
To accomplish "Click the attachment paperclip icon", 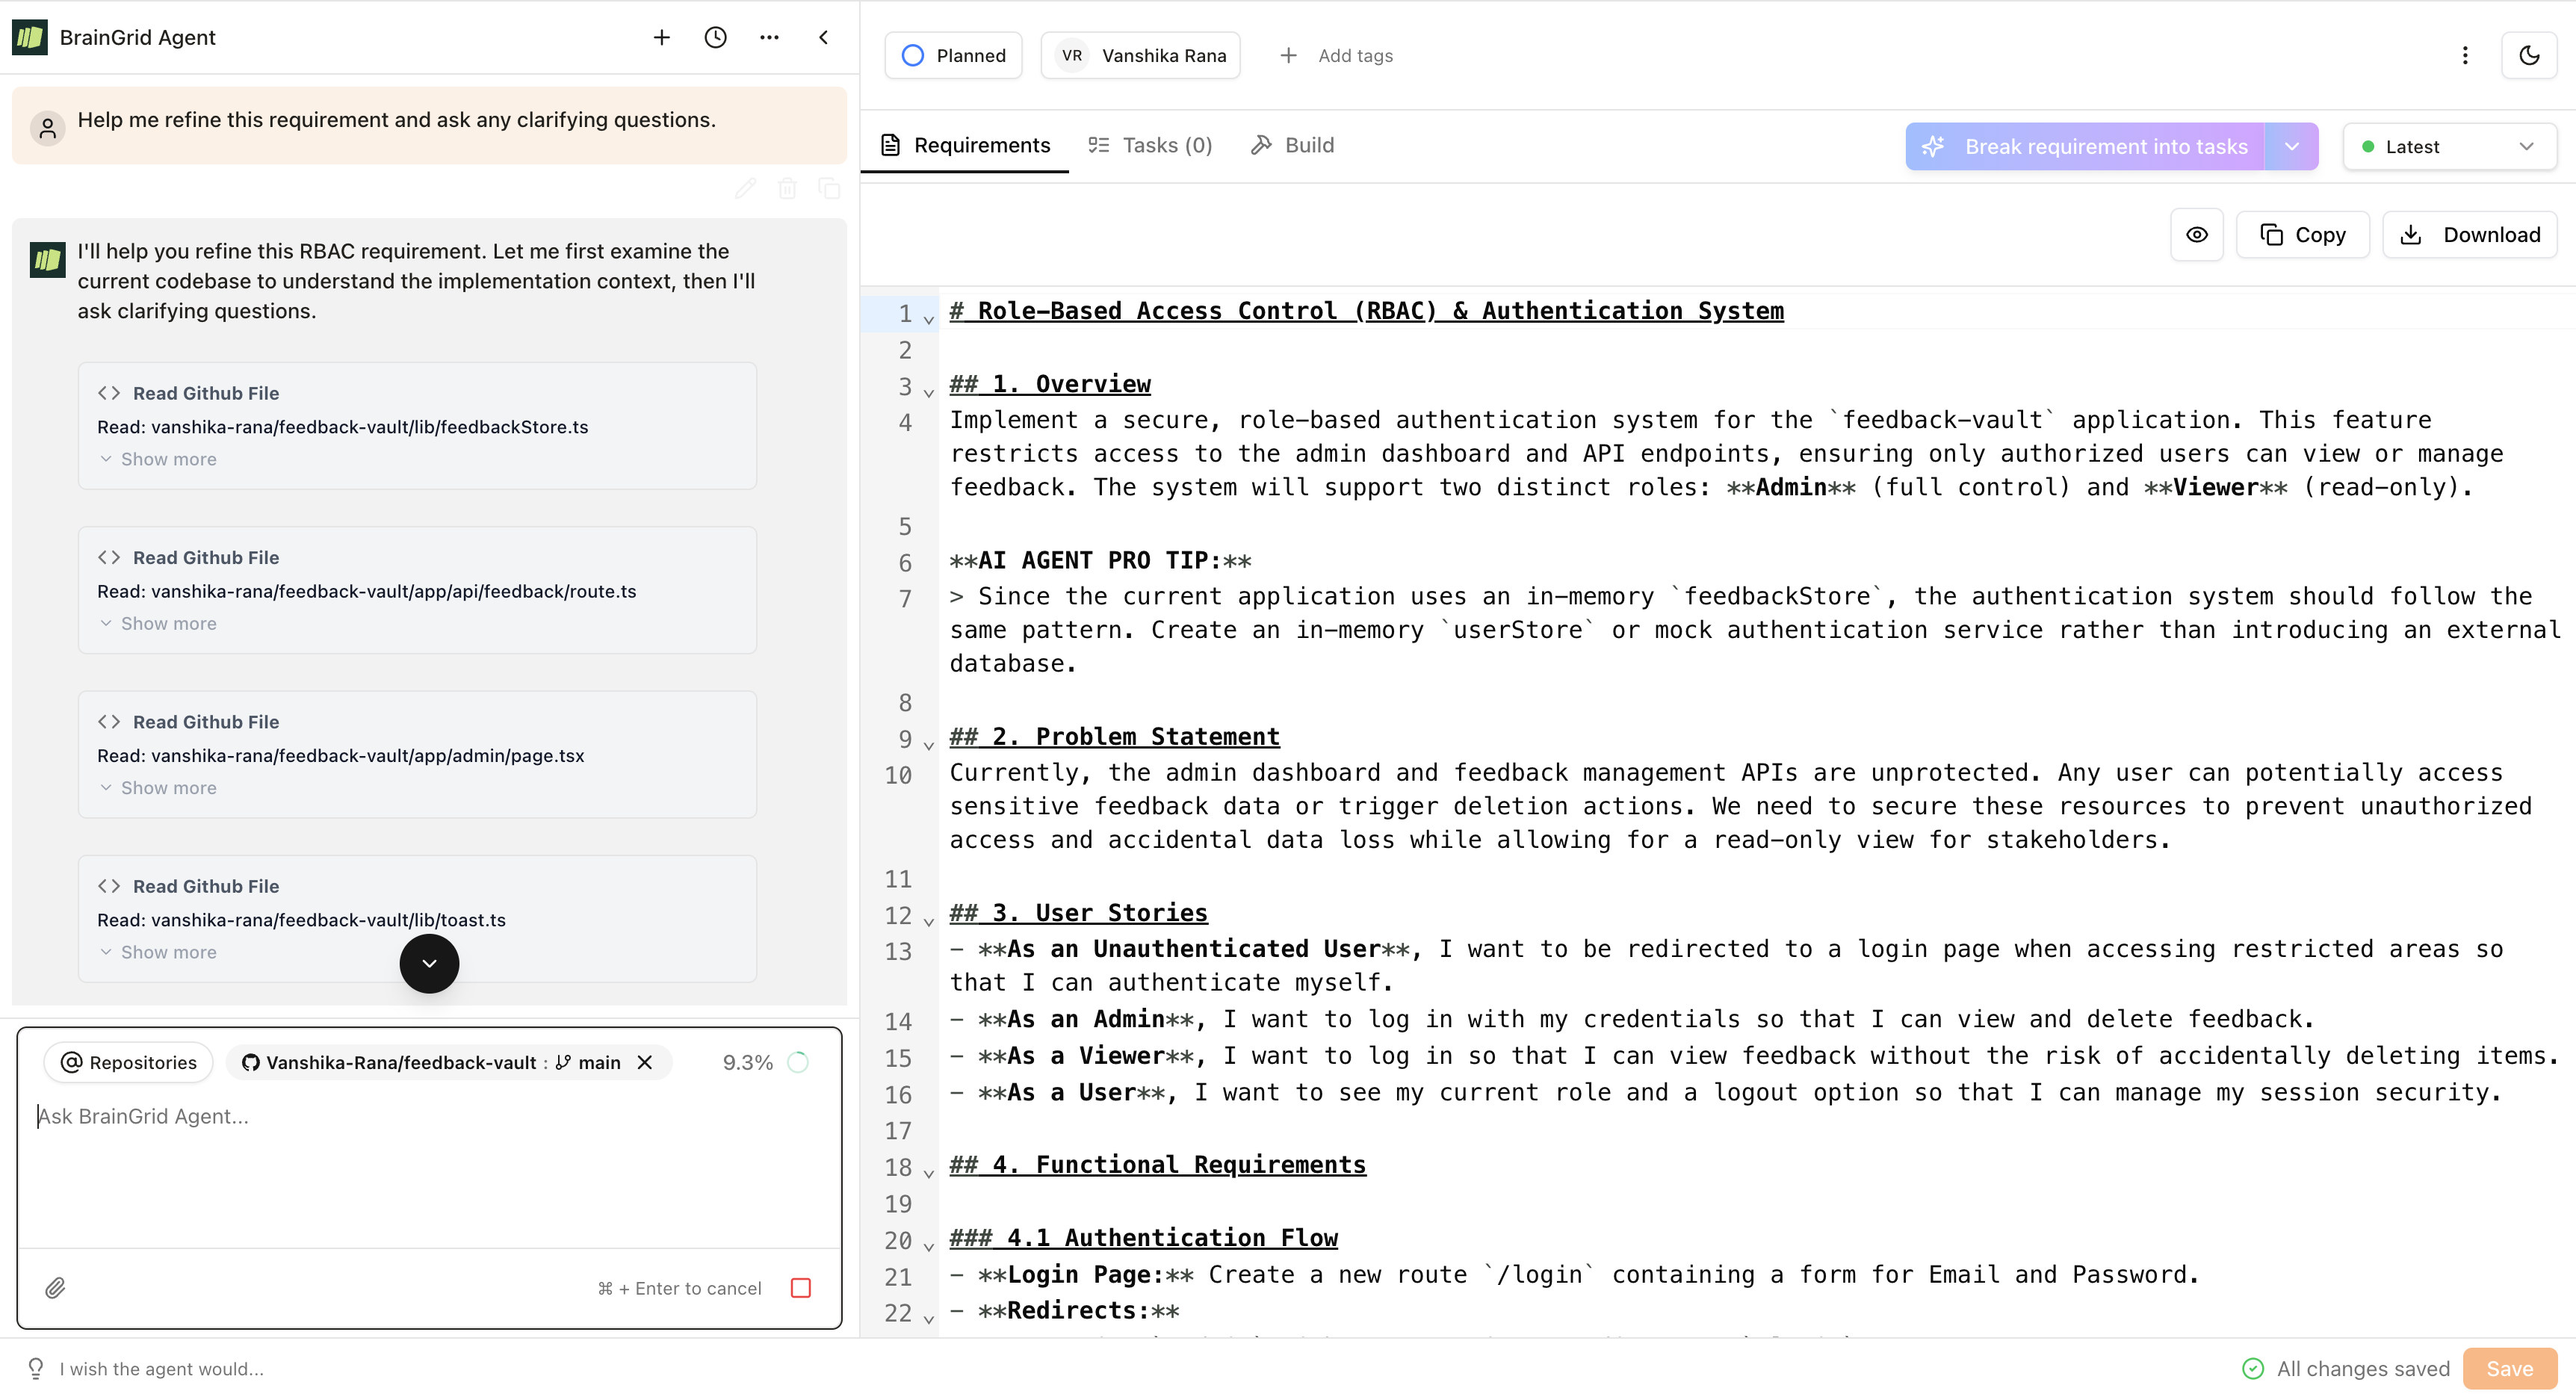I will coord(55,1287).
